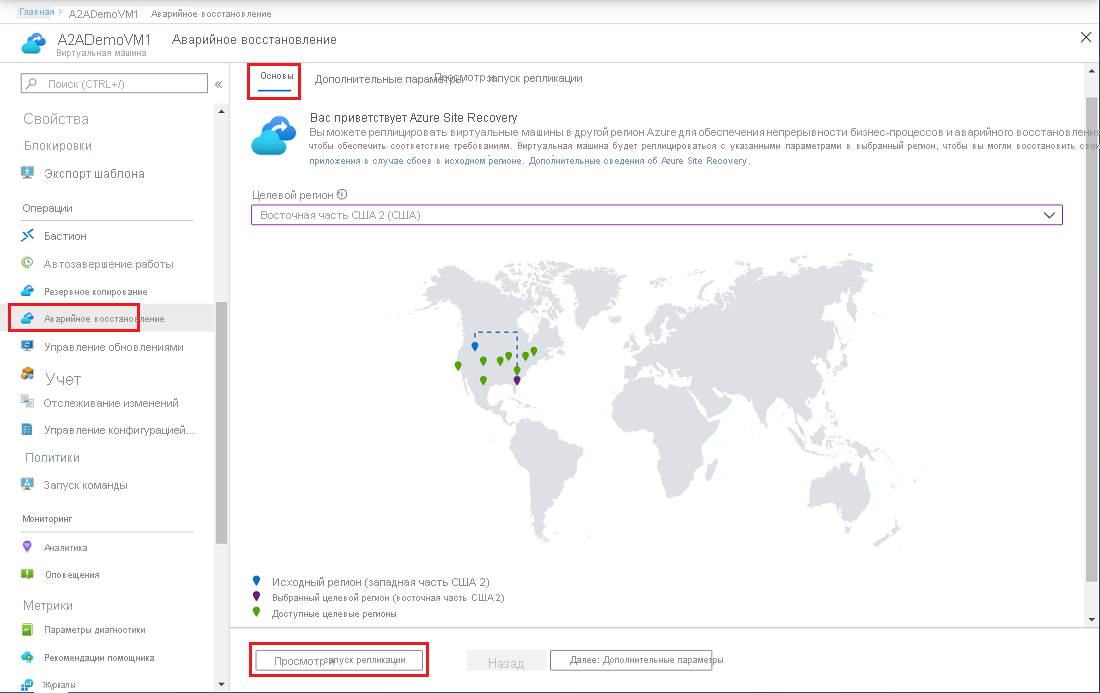Viewport: 1100px width, 693px height.
Task: Click the Disaster recovery icon (Аварийное восстановление)
Action: click(27, 318)
